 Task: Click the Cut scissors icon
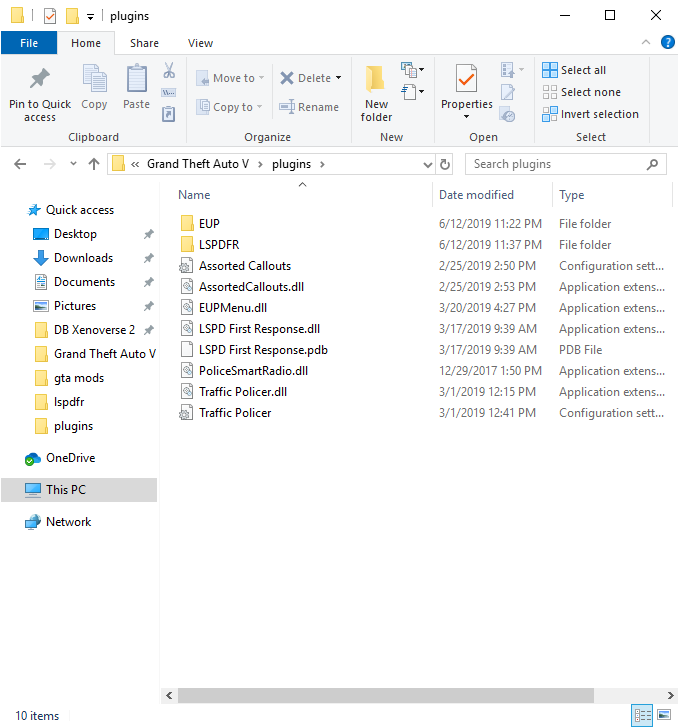click(x=169, y=70)
